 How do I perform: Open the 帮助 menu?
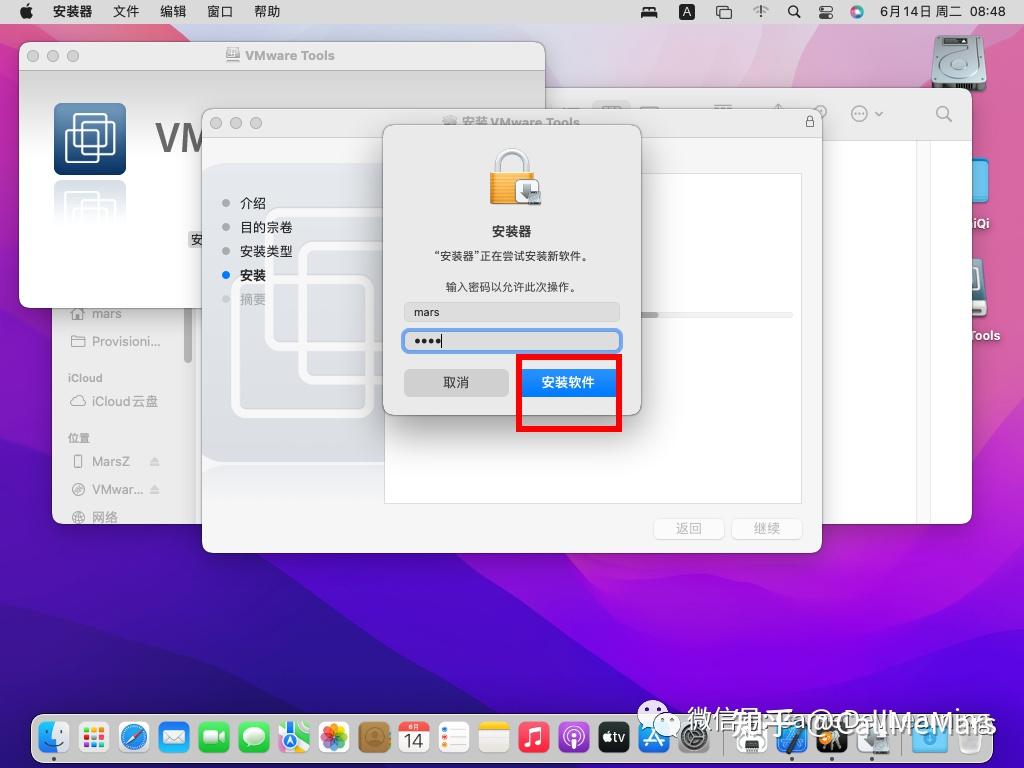[267, 12]
